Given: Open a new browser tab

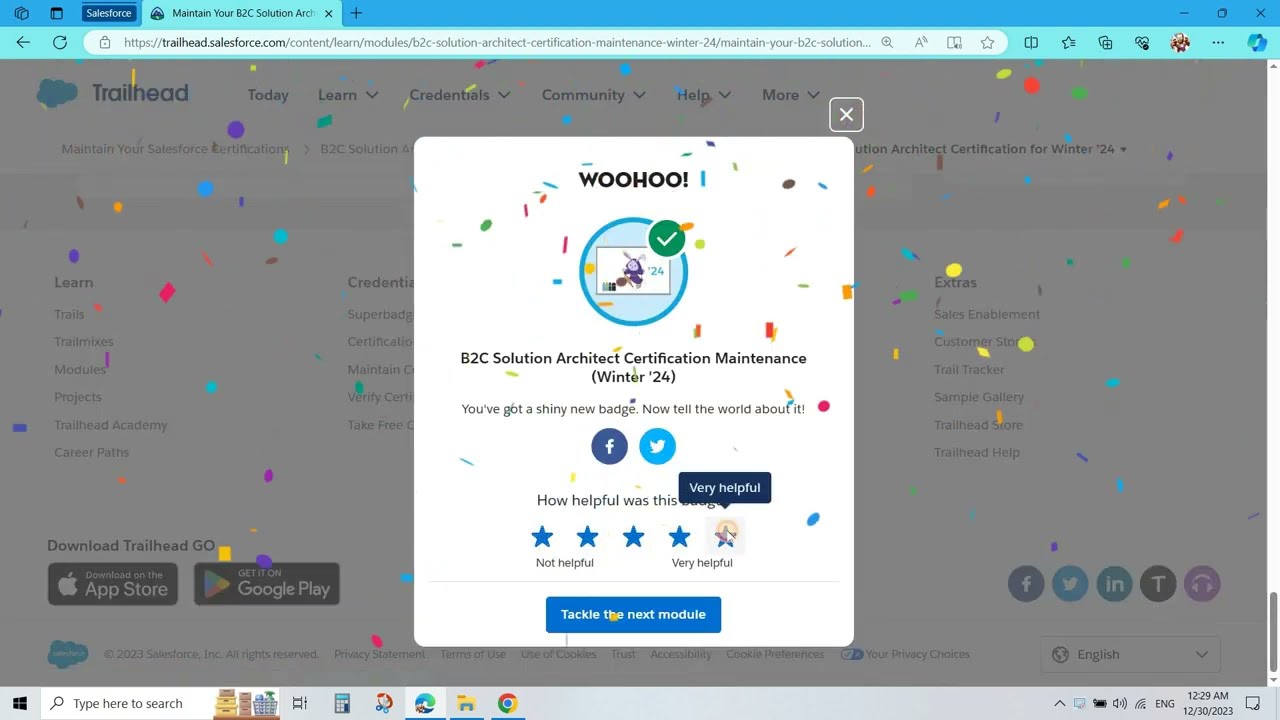Looking at the screenshot, I should click(x=356, y=13).
